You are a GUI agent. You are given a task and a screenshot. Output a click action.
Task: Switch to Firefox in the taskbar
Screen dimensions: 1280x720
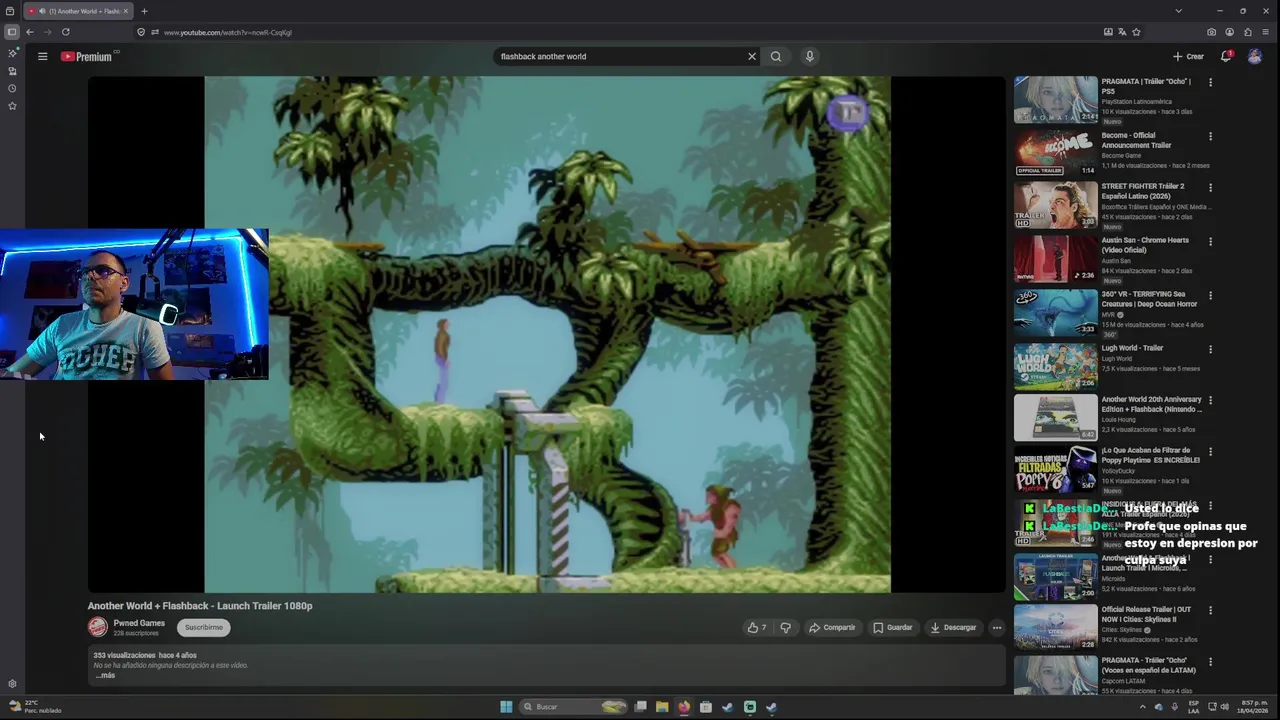pyautogui.click(x=684, y=707)
